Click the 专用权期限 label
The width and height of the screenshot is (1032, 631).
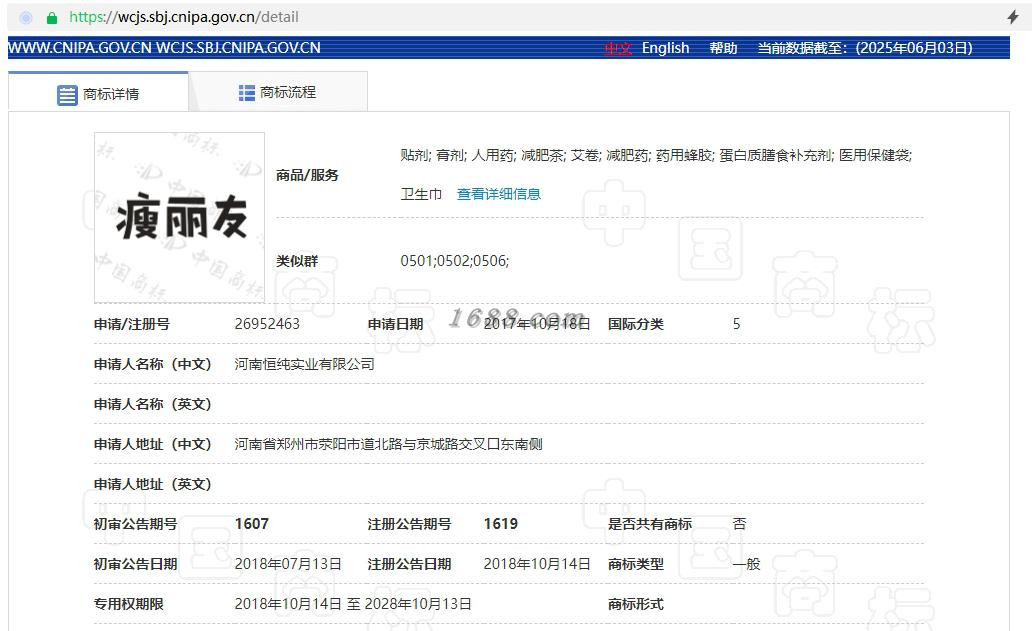coord(128,604)
